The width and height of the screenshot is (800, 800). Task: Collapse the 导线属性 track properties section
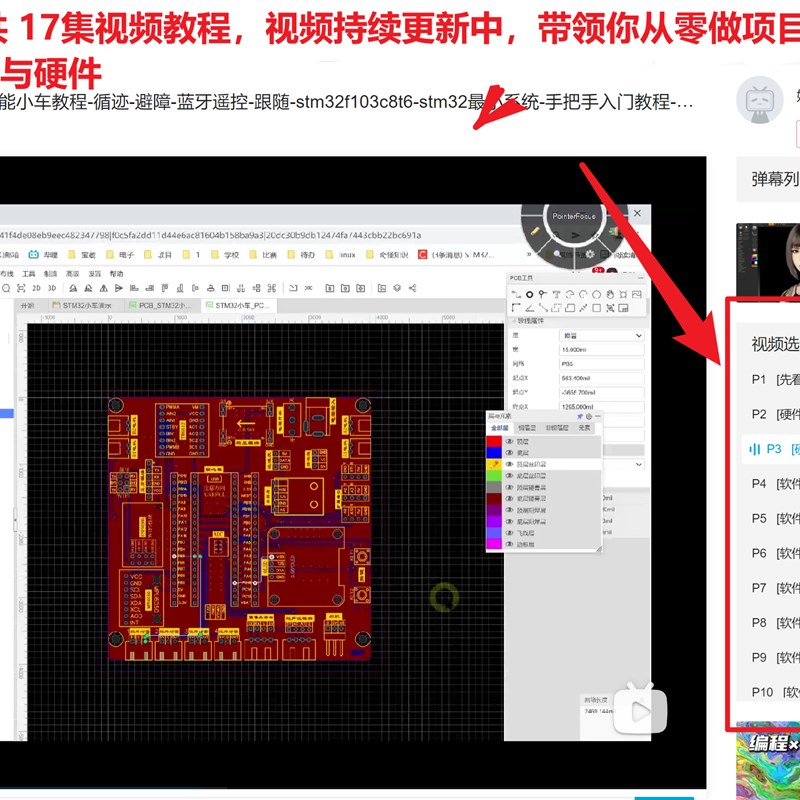point(513,321)
